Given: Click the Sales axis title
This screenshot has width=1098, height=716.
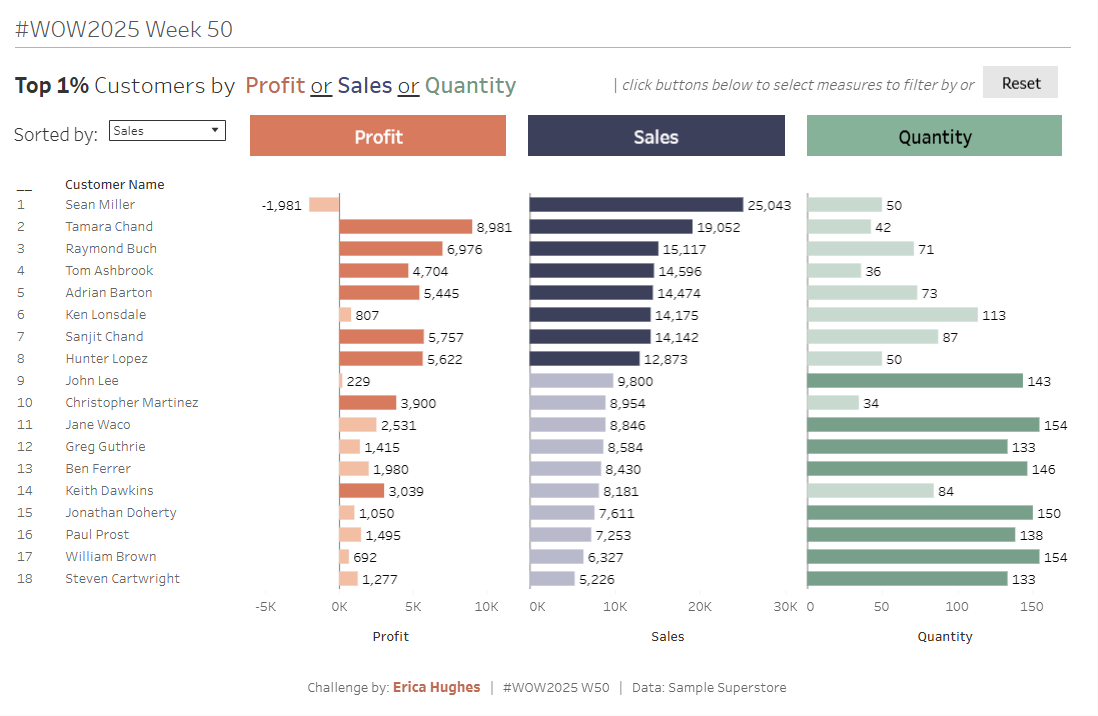Looking at the screenshot, I should pos(668,636).
